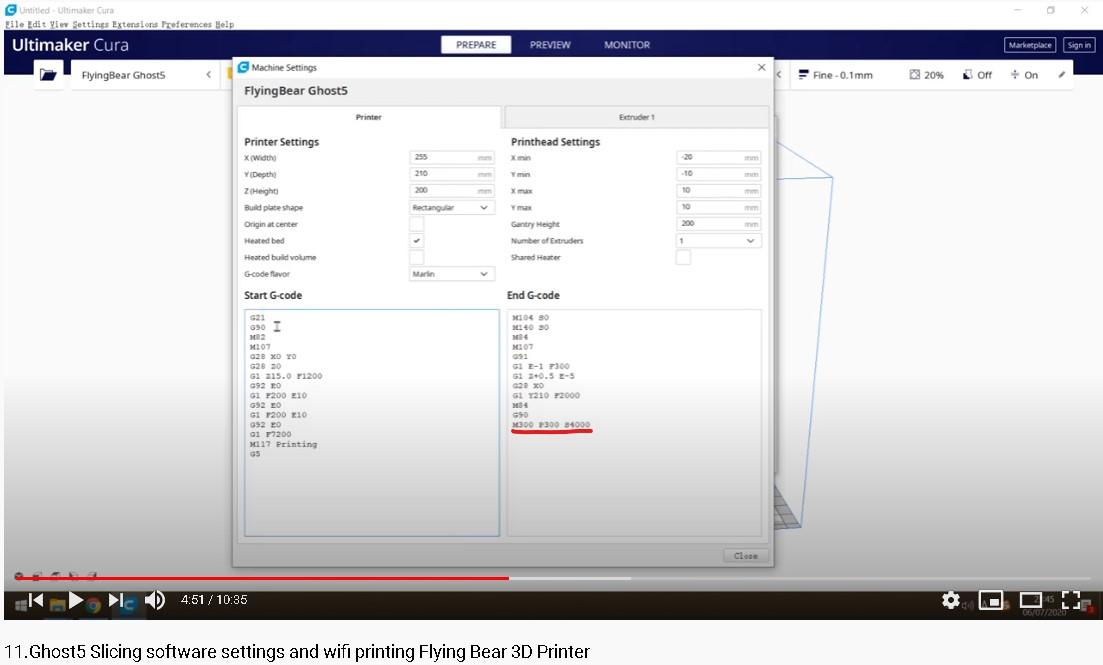Open the View menu
This screenshot has width=1103, height=665.
[59, 24]
